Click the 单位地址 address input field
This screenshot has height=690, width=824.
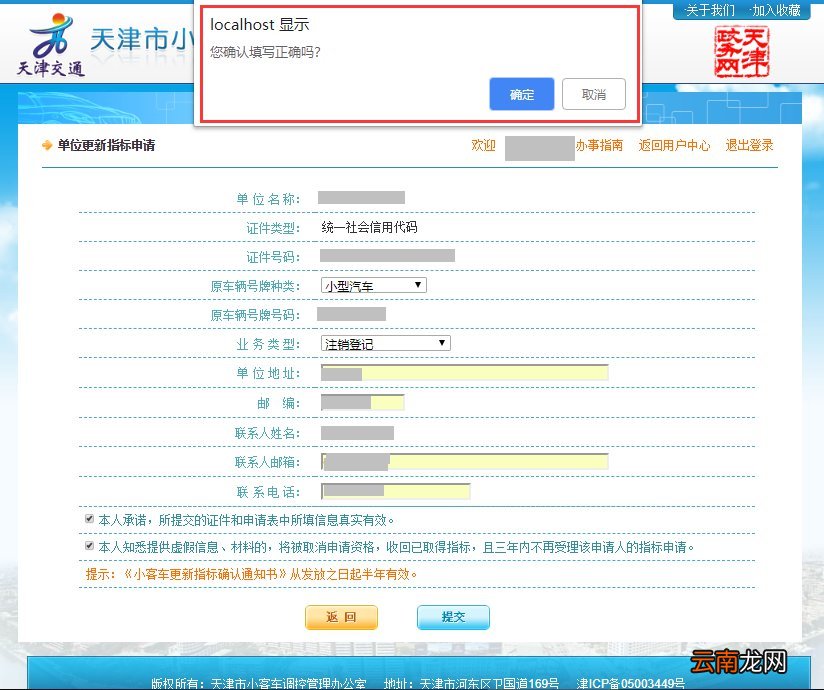[x=463, y=372]
